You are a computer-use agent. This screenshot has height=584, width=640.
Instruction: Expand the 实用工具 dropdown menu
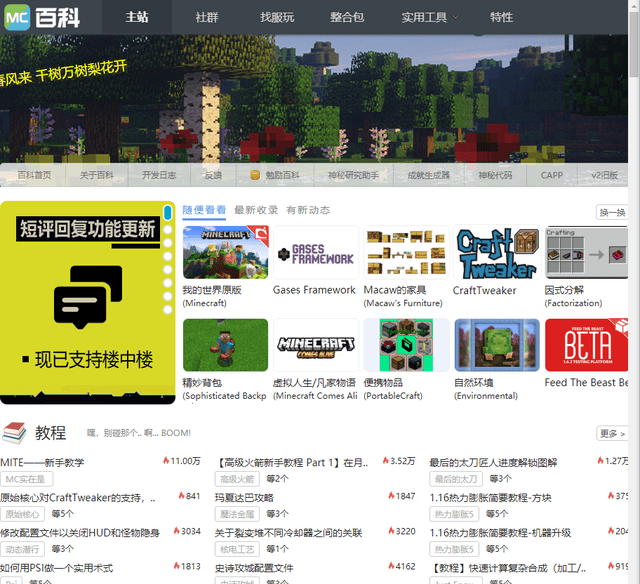pyautogui.click(x=430, y=17)
